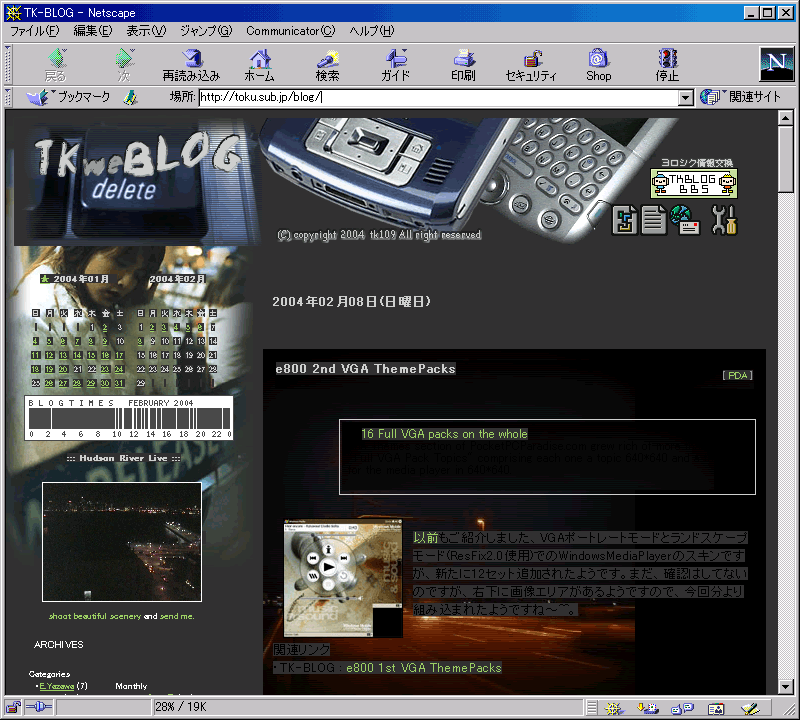This screenshot has width=800, height=720.
Task: Click the BLOGTIMES February 2004 chart
Action: (129, 418)
